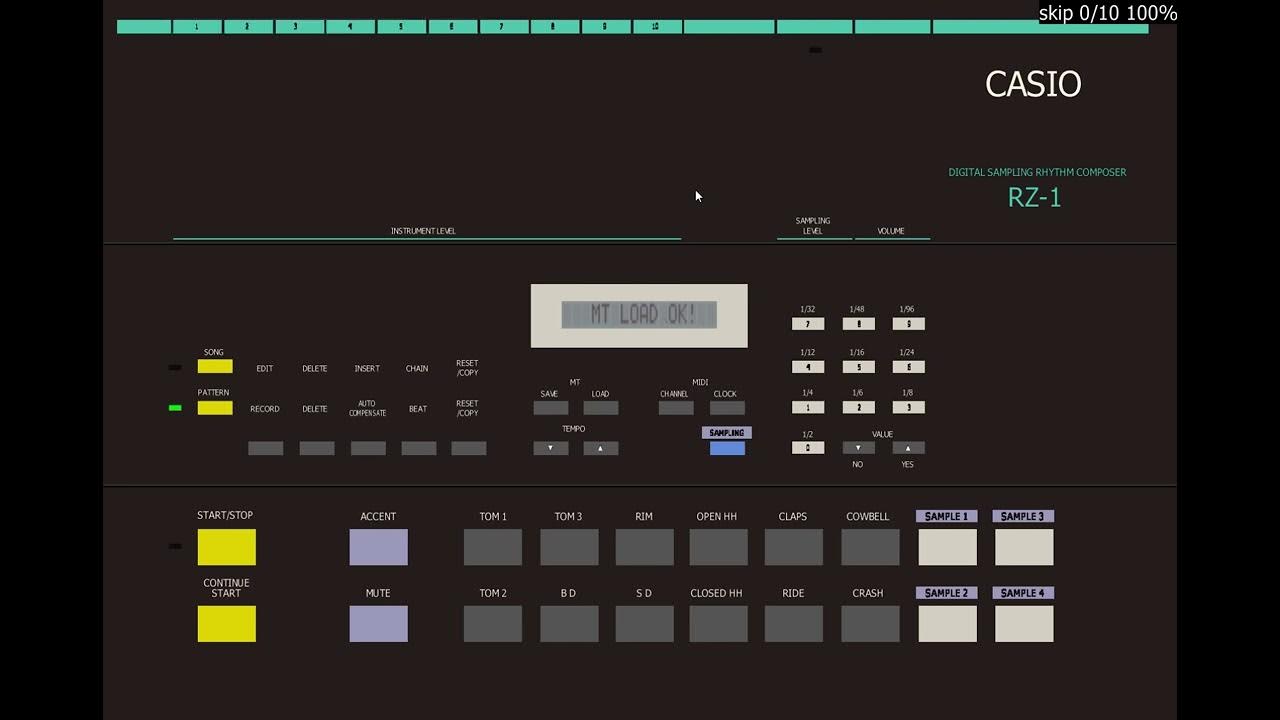
Task: Tap keypad 9 for 1/96 quantize
Action: point(908,324)
